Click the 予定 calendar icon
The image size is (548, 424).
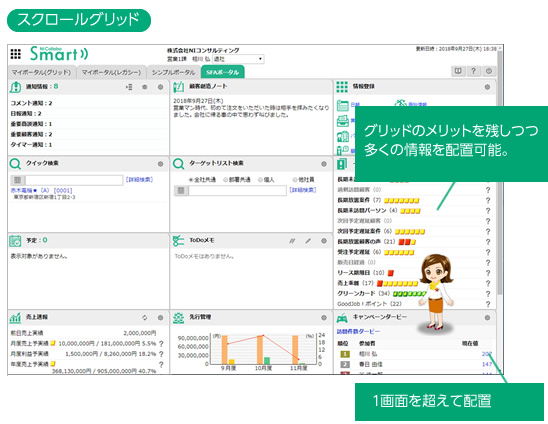(15, 240)
